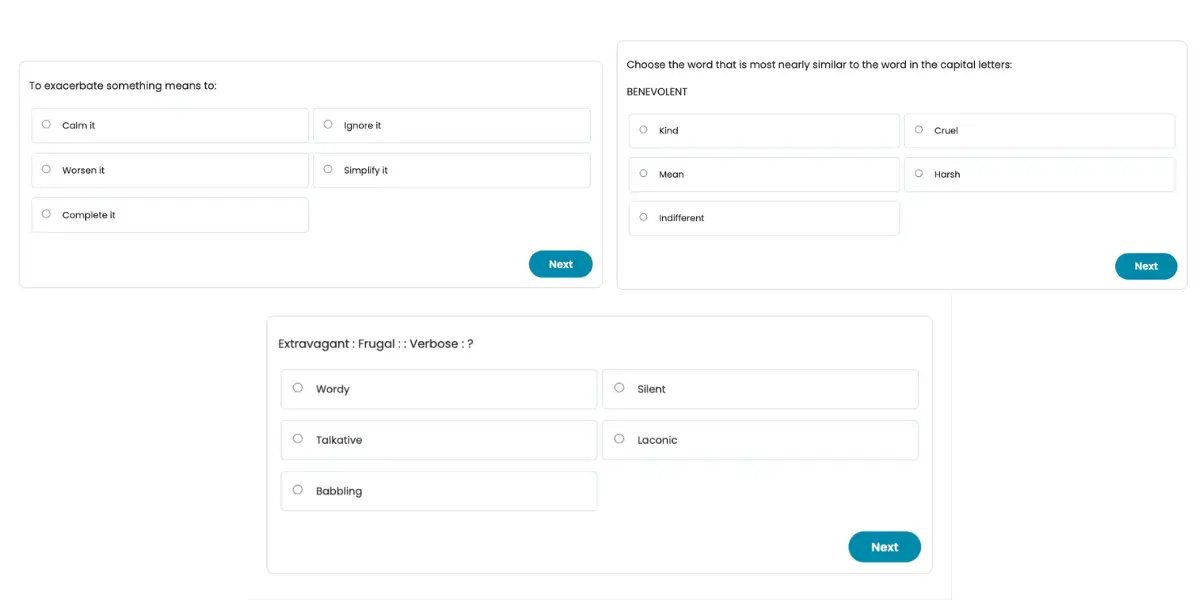Click the BENEVOLENT capitalized word
Screen dimensions: 1200x600
pyautogui.click(x=657, y=92)
